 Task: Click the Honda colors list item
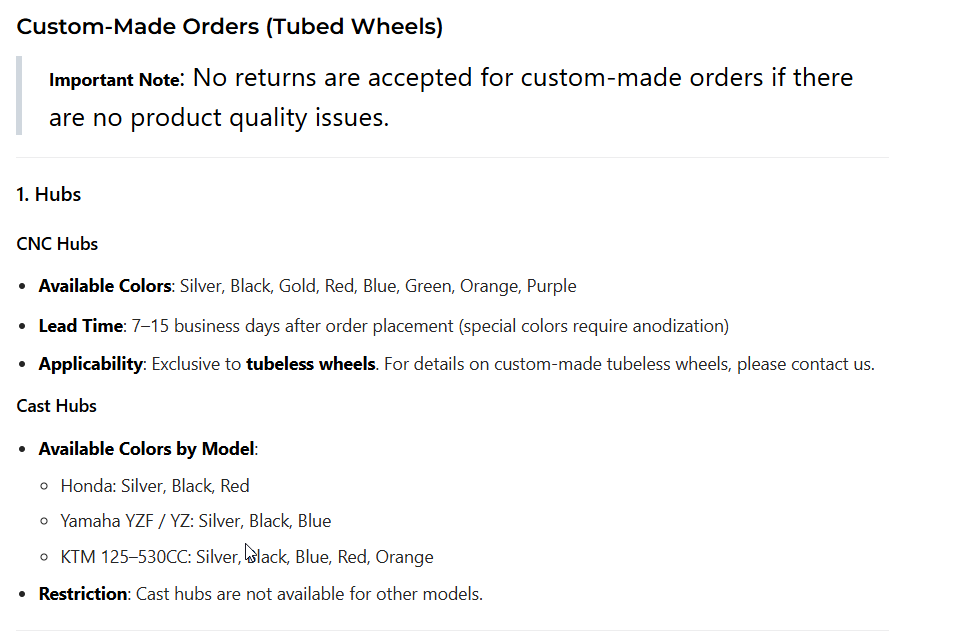[x=155, y=486]
